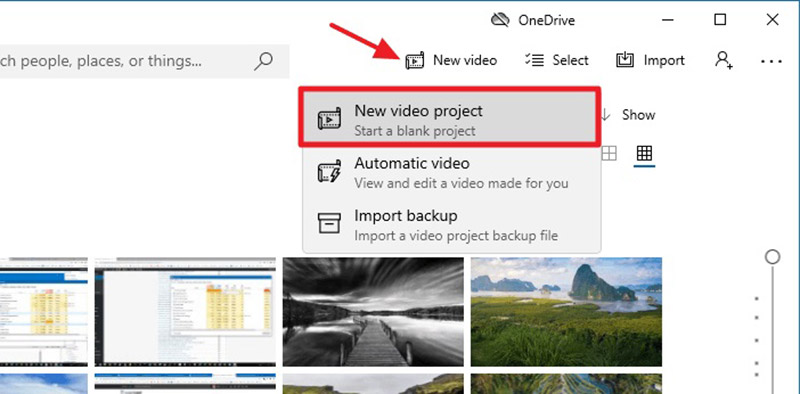The image size is (800, 394).
Task: Open the three-dot more options menu
Action: pos(771,61)
